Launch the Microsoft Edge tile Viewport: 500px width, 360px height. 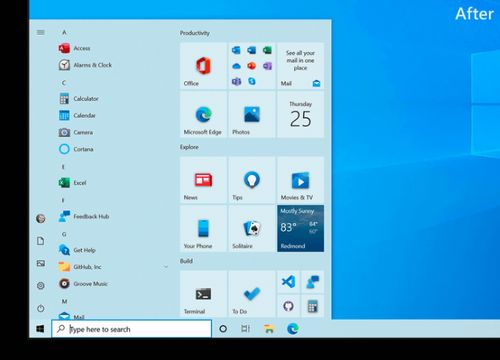click(203, 114)
